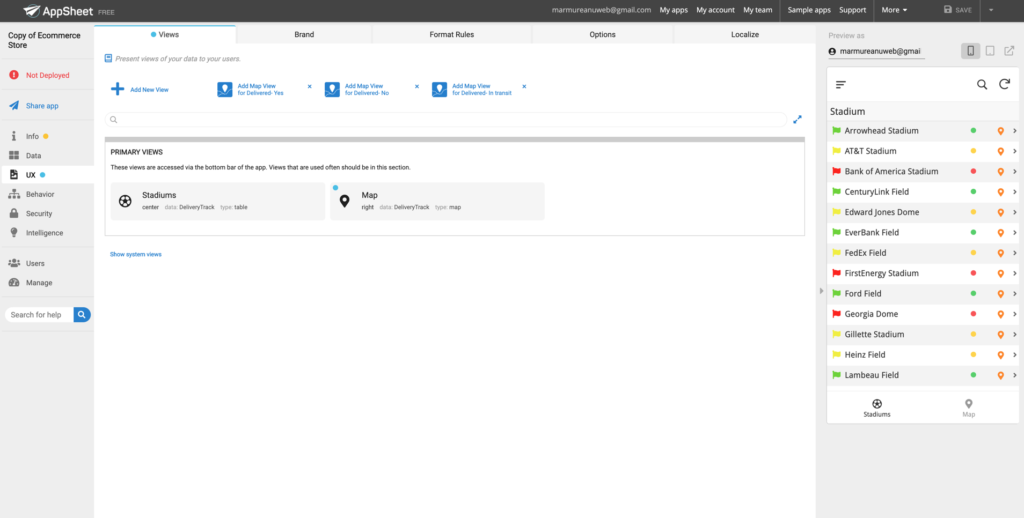The height and width of the screenshot is (518, 1024).
Task: Expand CenturyLink Field row chevron
Action: pyautogui.click(x=1014, y=191)
